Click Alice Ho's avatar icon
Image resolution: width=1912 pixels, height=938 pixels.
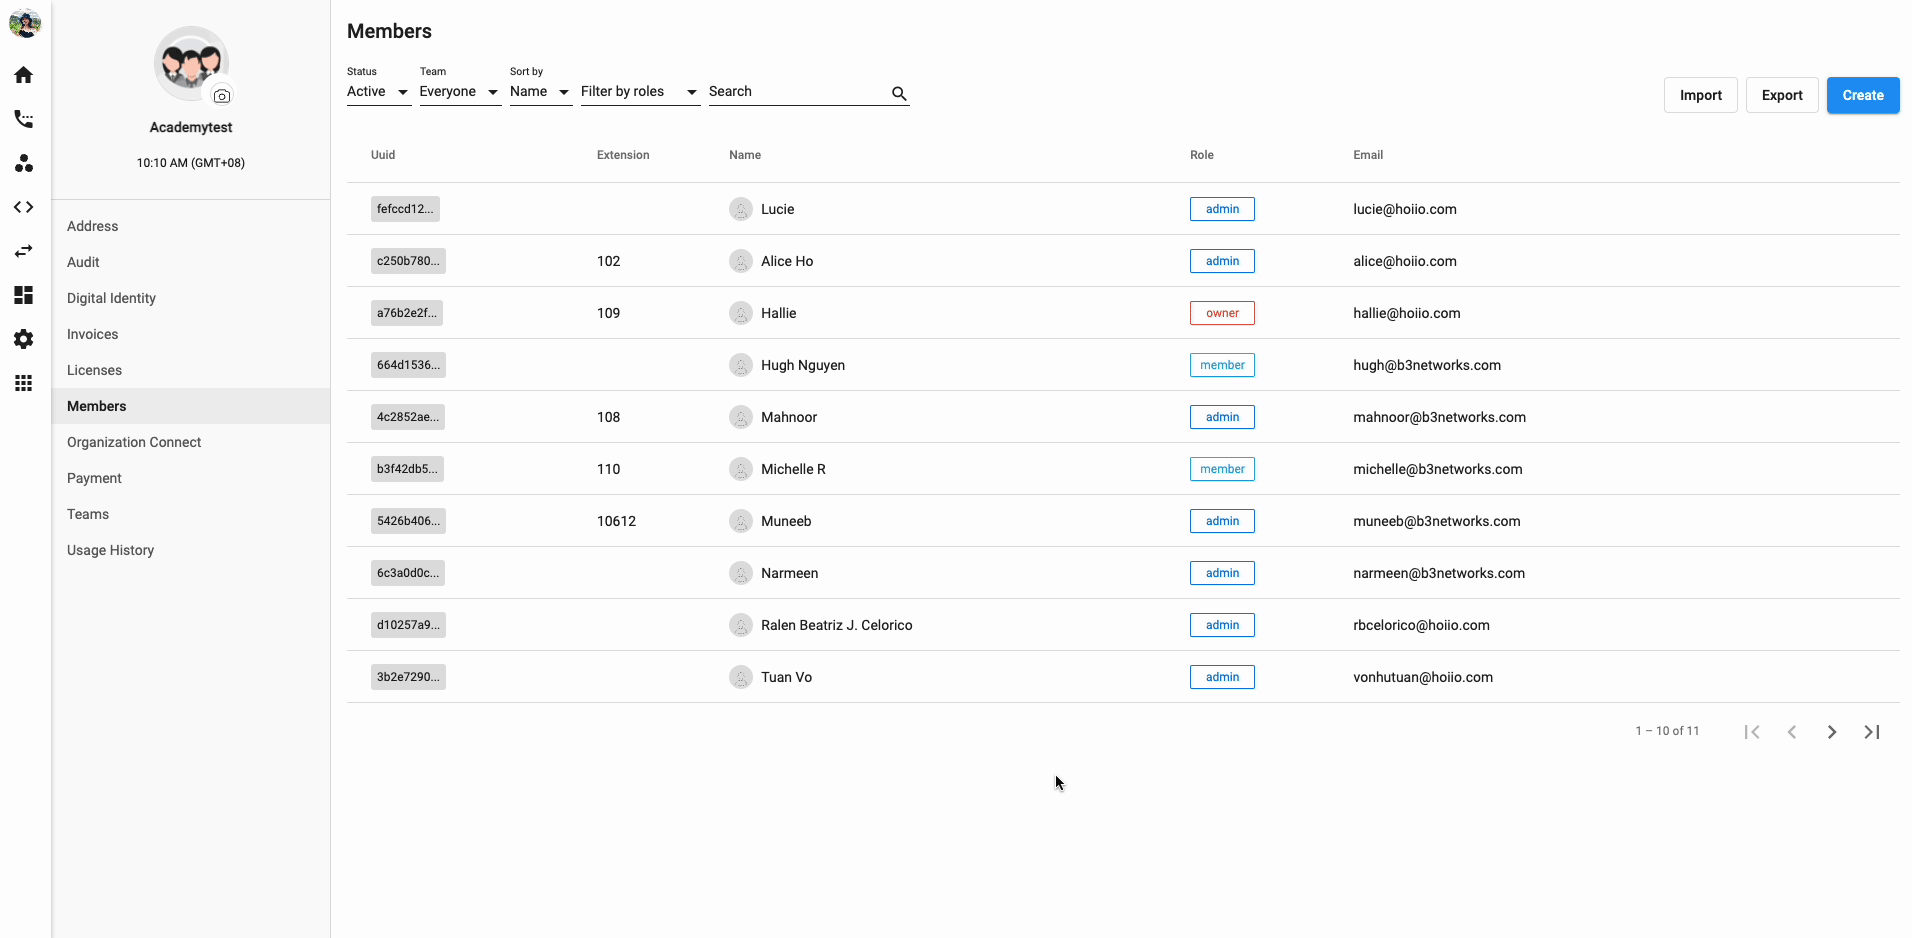point(741,261)
